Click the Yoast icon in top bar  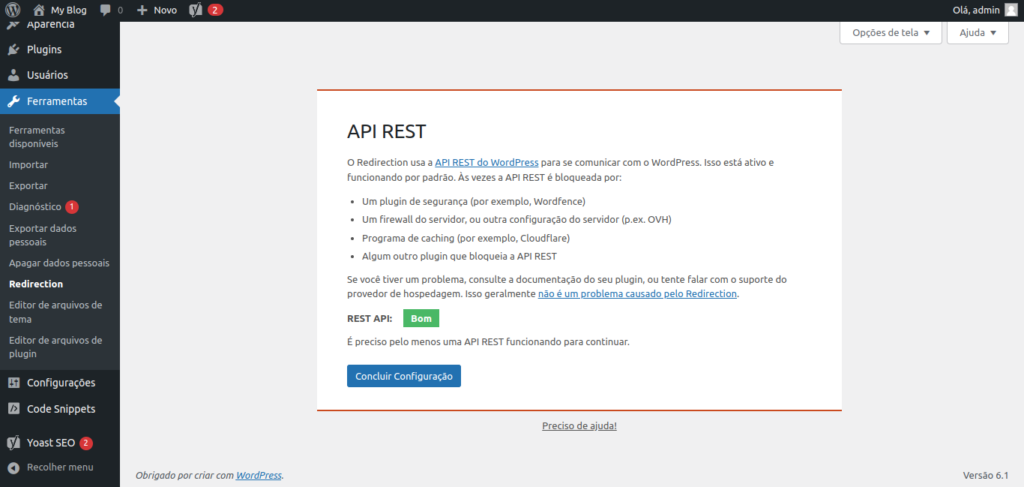pos(196,10)
